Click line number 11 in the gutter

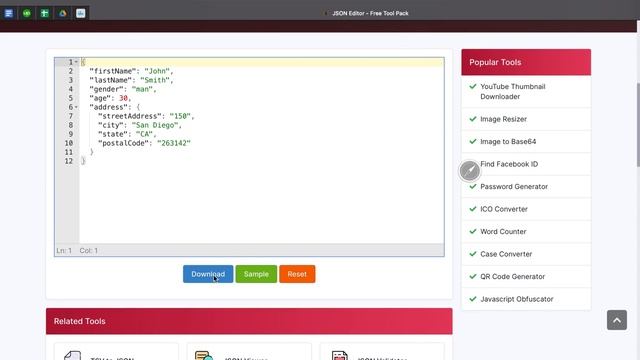point(69,152)
